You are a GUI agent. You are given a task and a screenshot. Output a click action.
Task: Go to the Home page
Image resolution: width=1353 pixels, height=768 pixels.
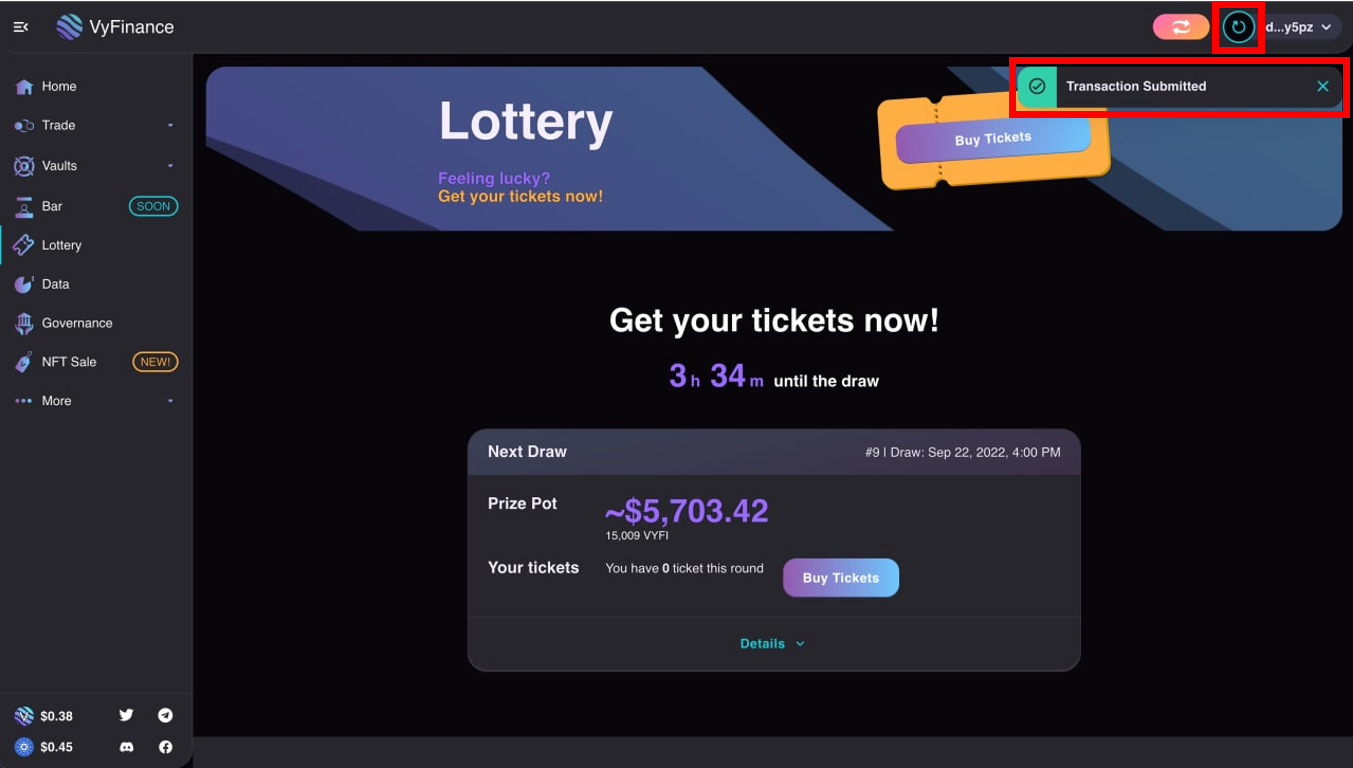pyautogui.click(x=59, y=86)
